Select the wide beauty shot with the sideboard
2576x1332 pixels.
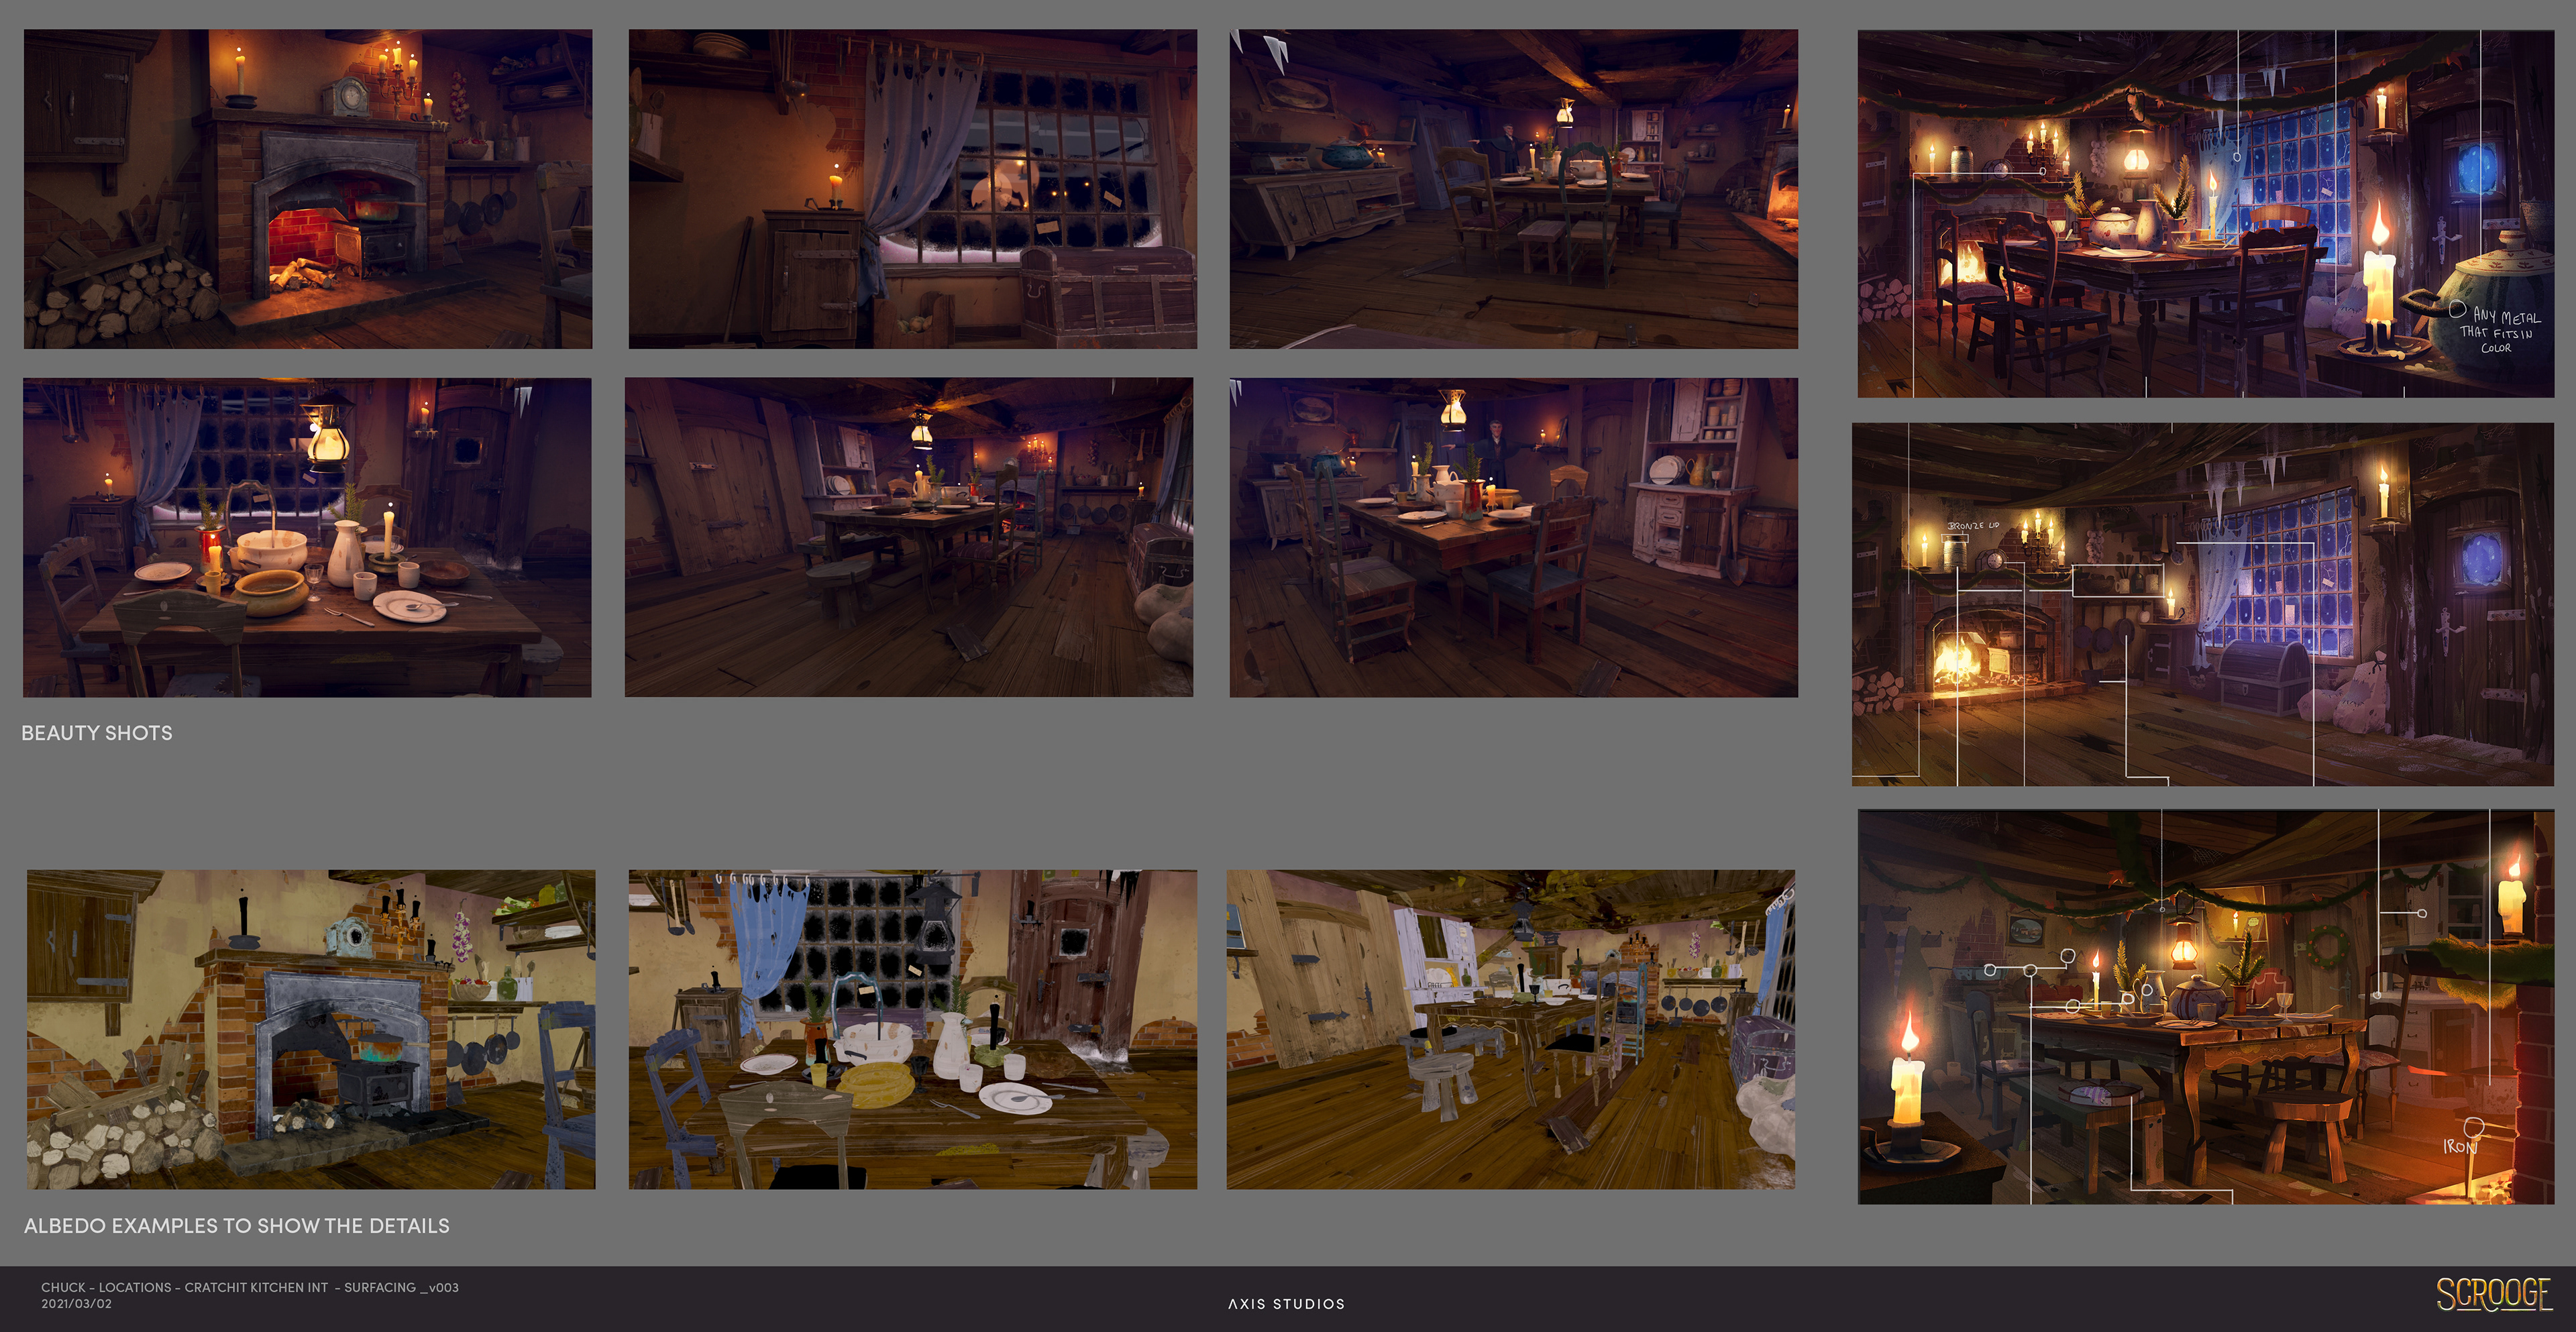[x=1513, y=189]
